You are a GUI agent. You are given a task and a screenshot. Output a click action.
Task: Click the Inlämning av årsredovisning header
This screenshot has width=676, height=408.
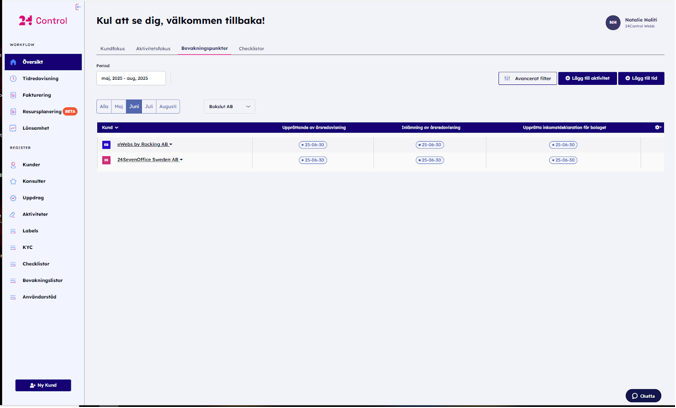tap(431, 128)
